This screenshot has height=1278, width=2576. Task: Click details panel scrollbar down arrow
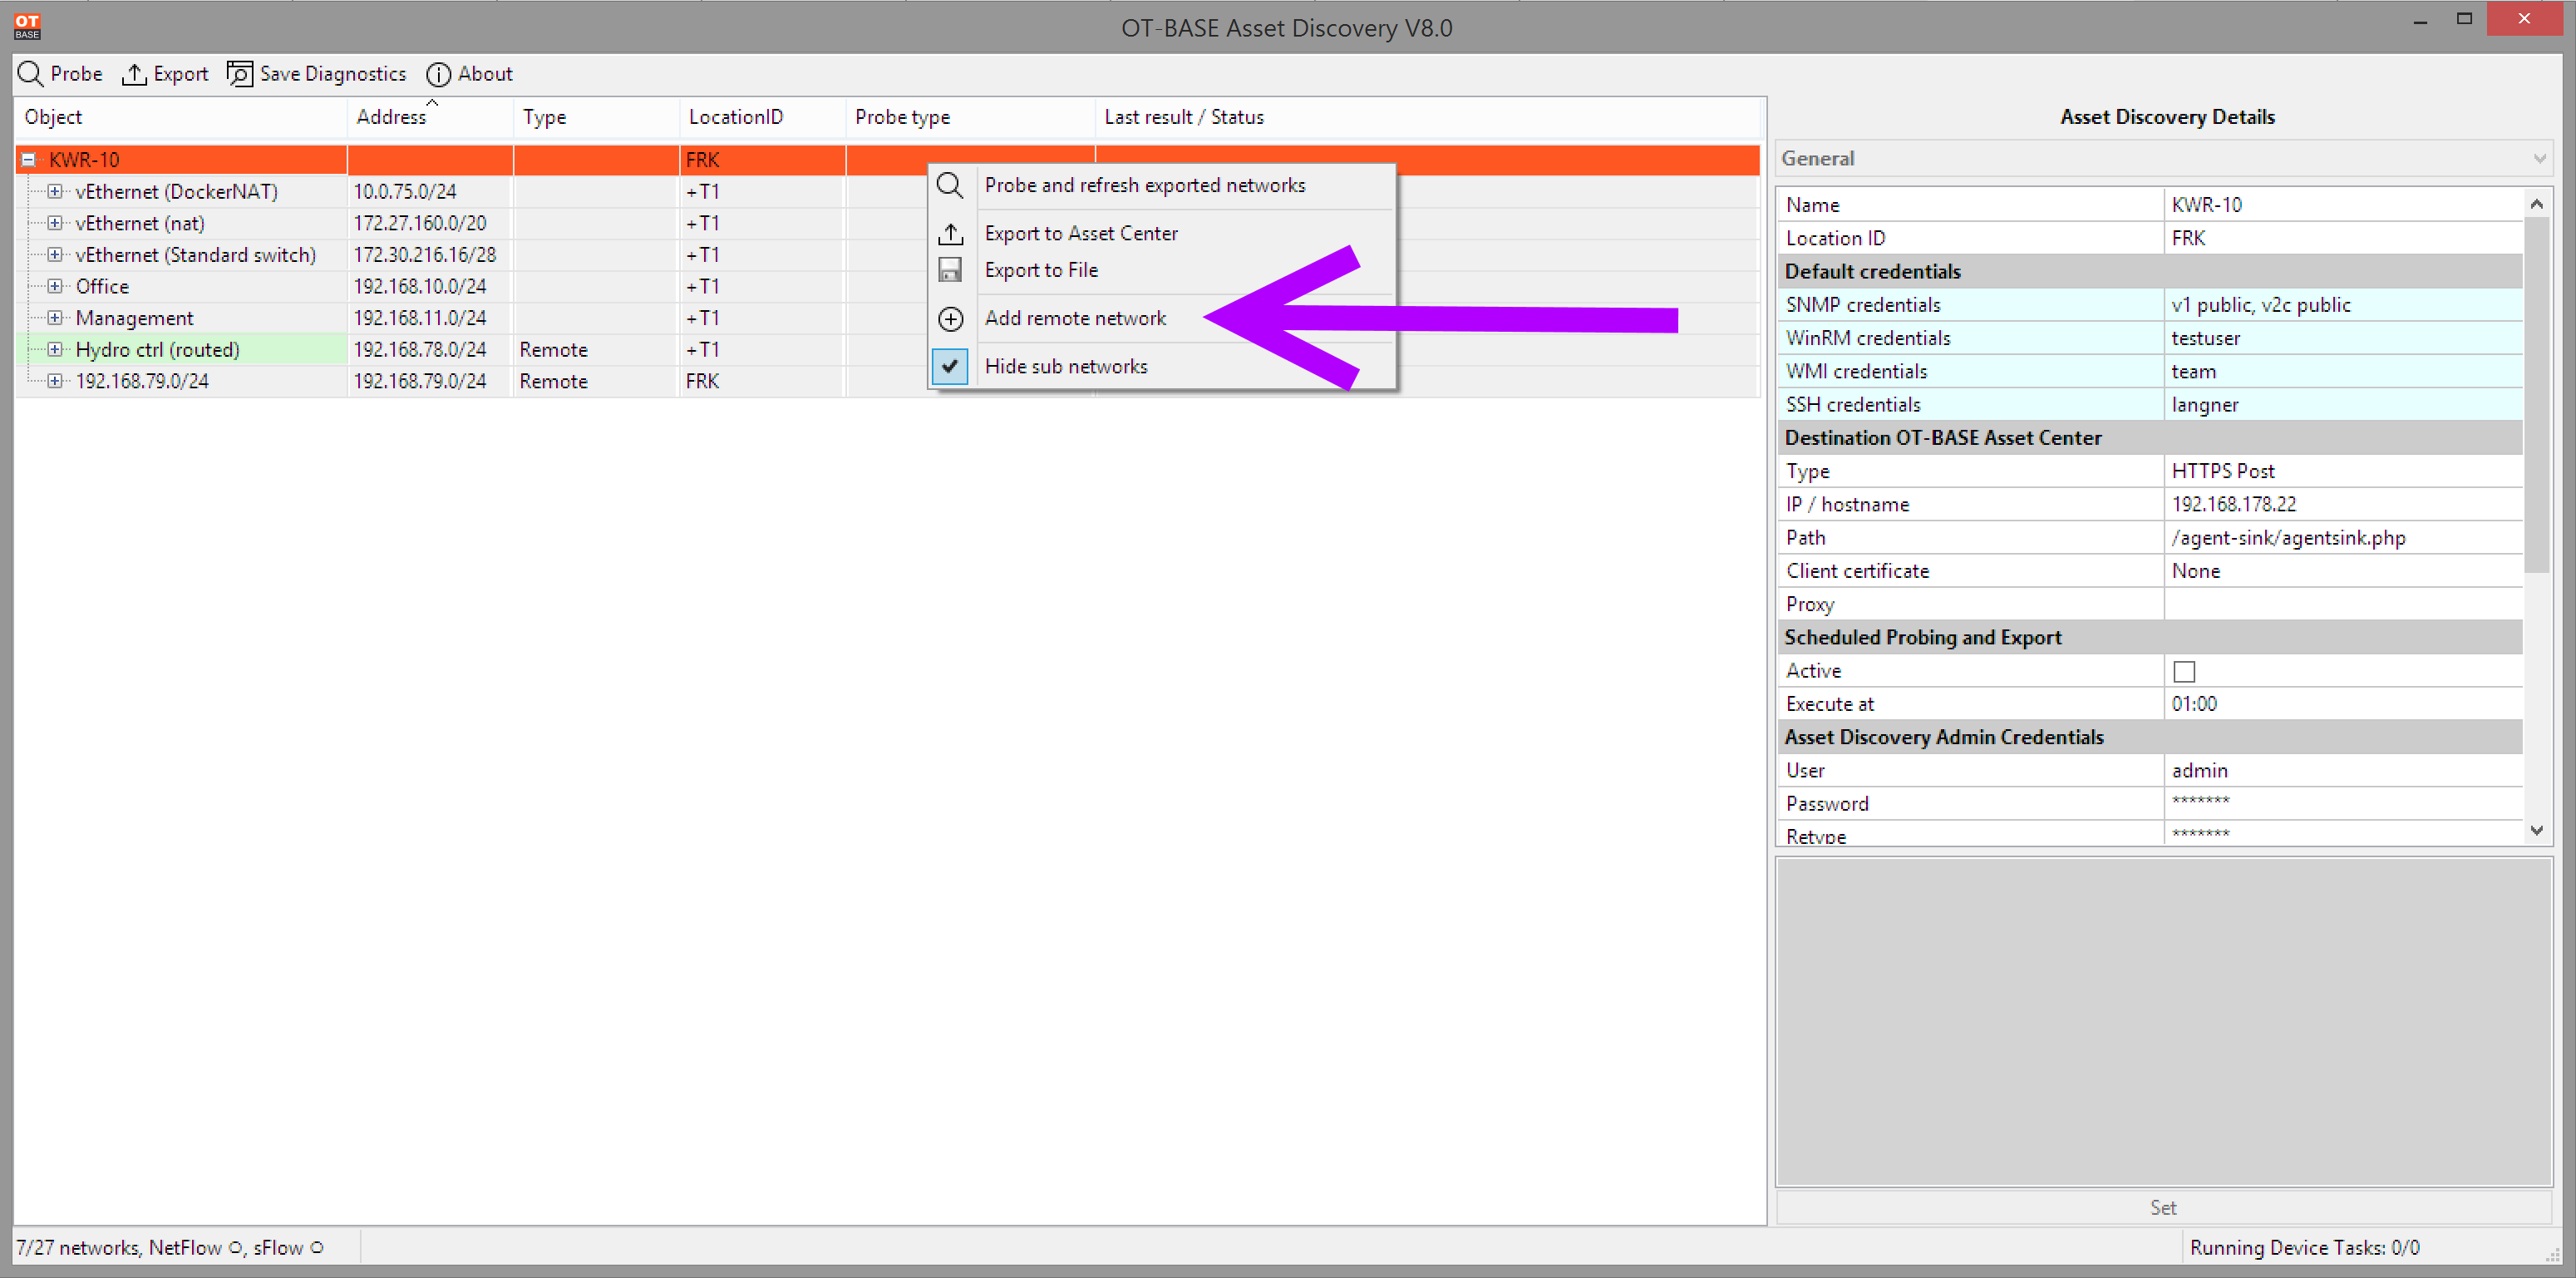[2536, 830]
